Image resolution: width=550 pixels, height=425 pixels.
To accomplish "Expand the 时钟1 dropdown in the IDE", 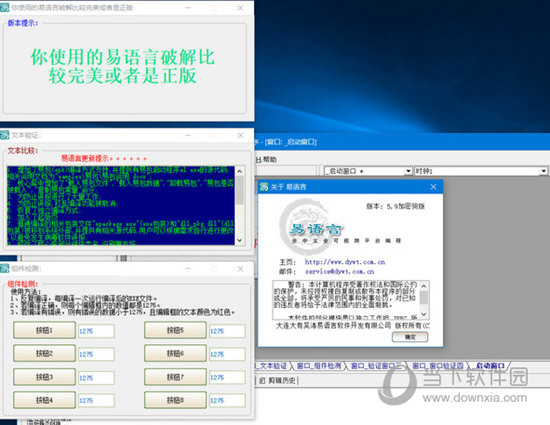I will (543, 171).
